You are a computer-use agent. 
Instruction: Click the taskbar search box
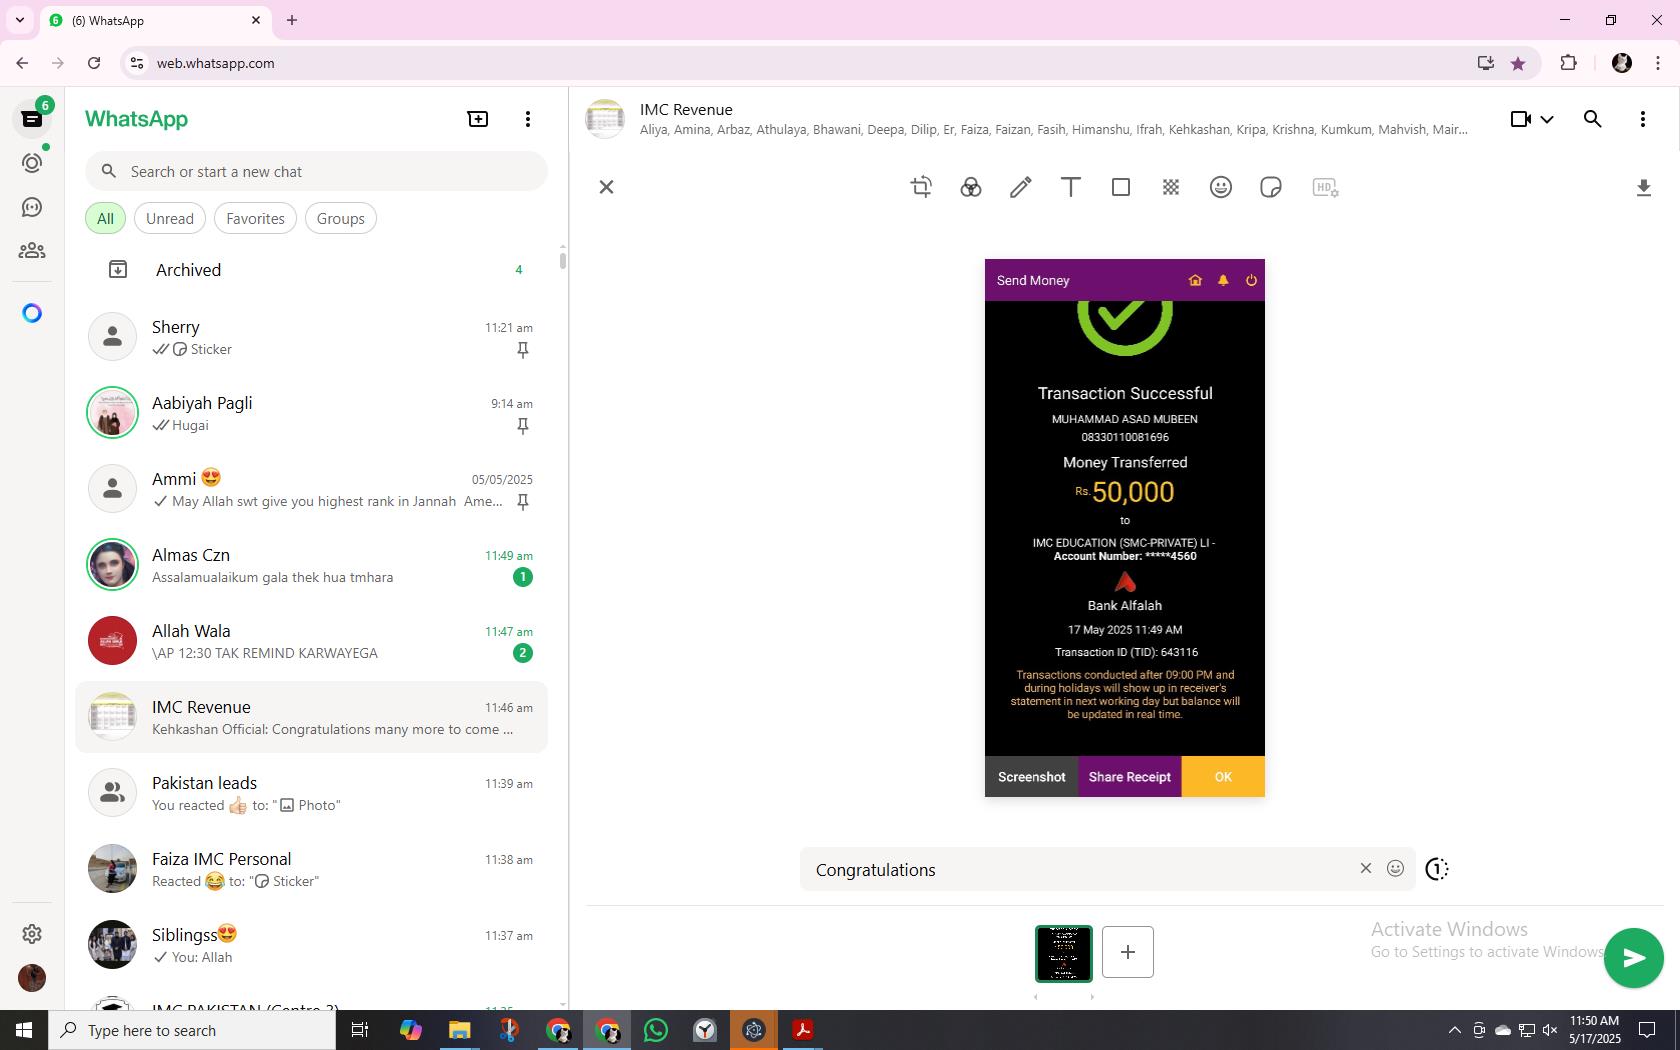pyautogui.click(x=192, y=1030)
